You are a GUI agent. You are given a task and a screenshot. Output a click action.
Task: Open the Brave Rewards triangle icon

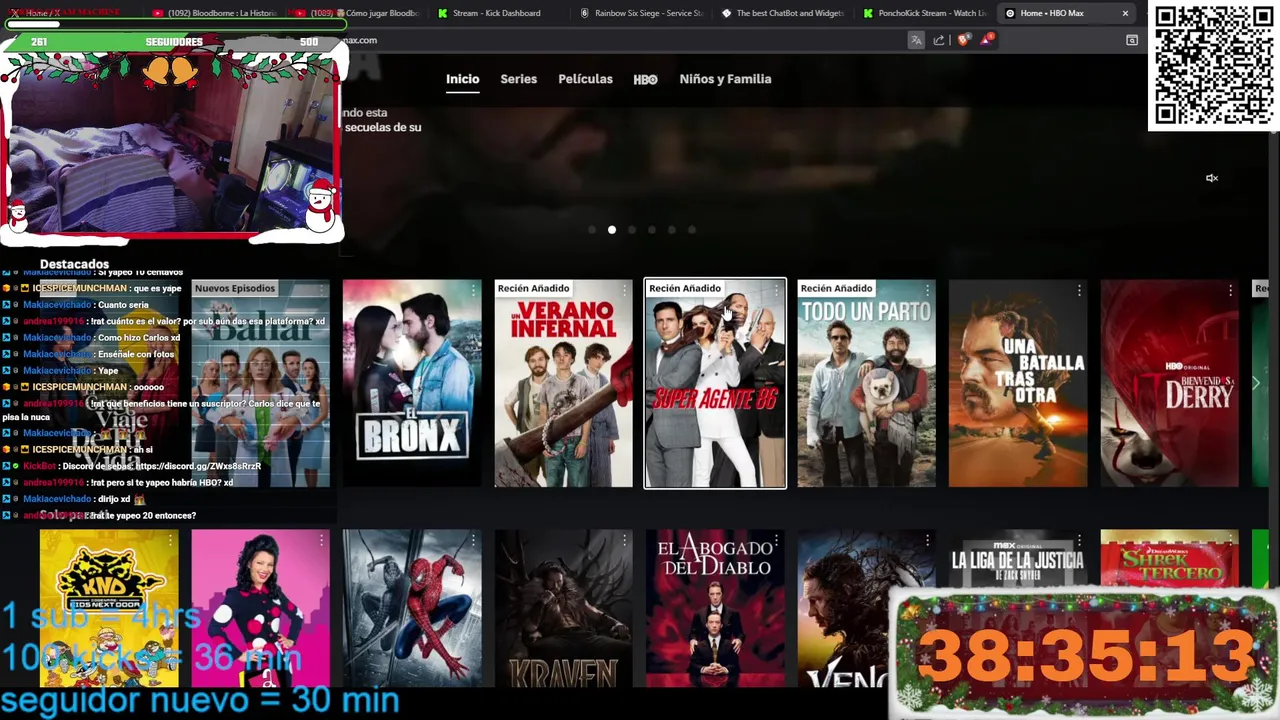987,40
